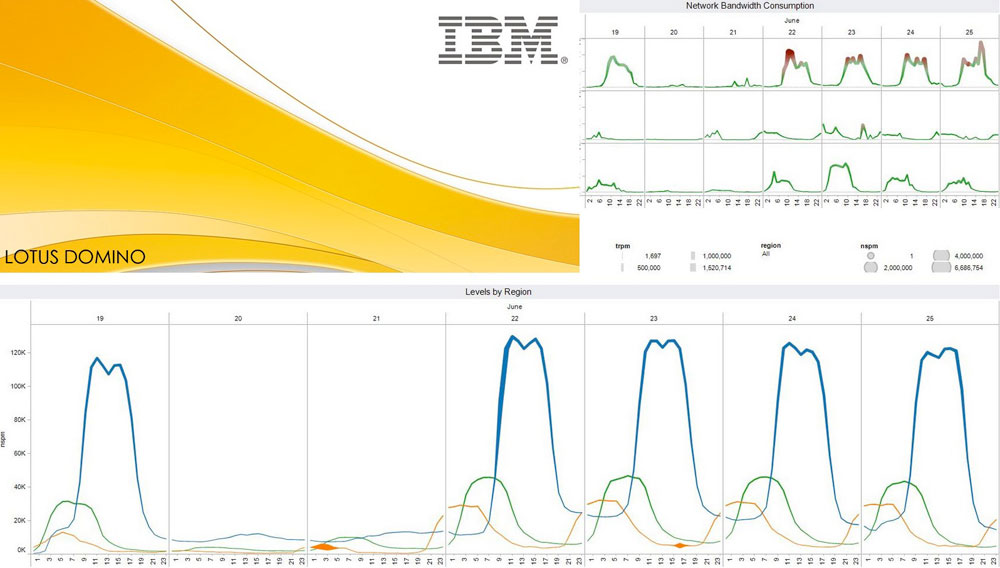This screenshot has height=568, width=1000.
Task: Click the region filter value All
Action: click(x=767, y=254)
